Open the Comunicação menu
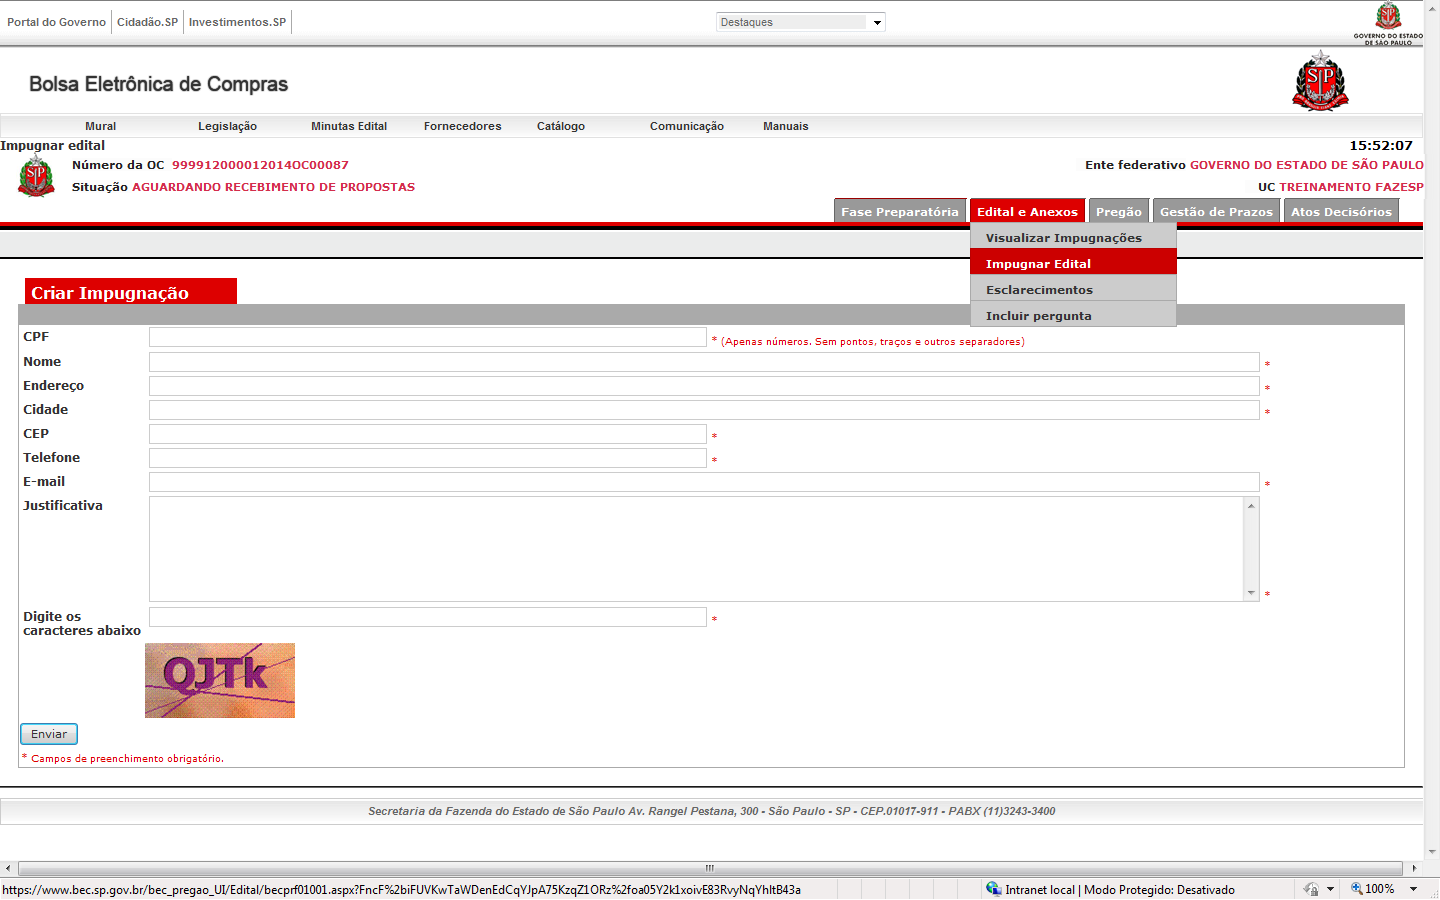 tap(687, 126)
